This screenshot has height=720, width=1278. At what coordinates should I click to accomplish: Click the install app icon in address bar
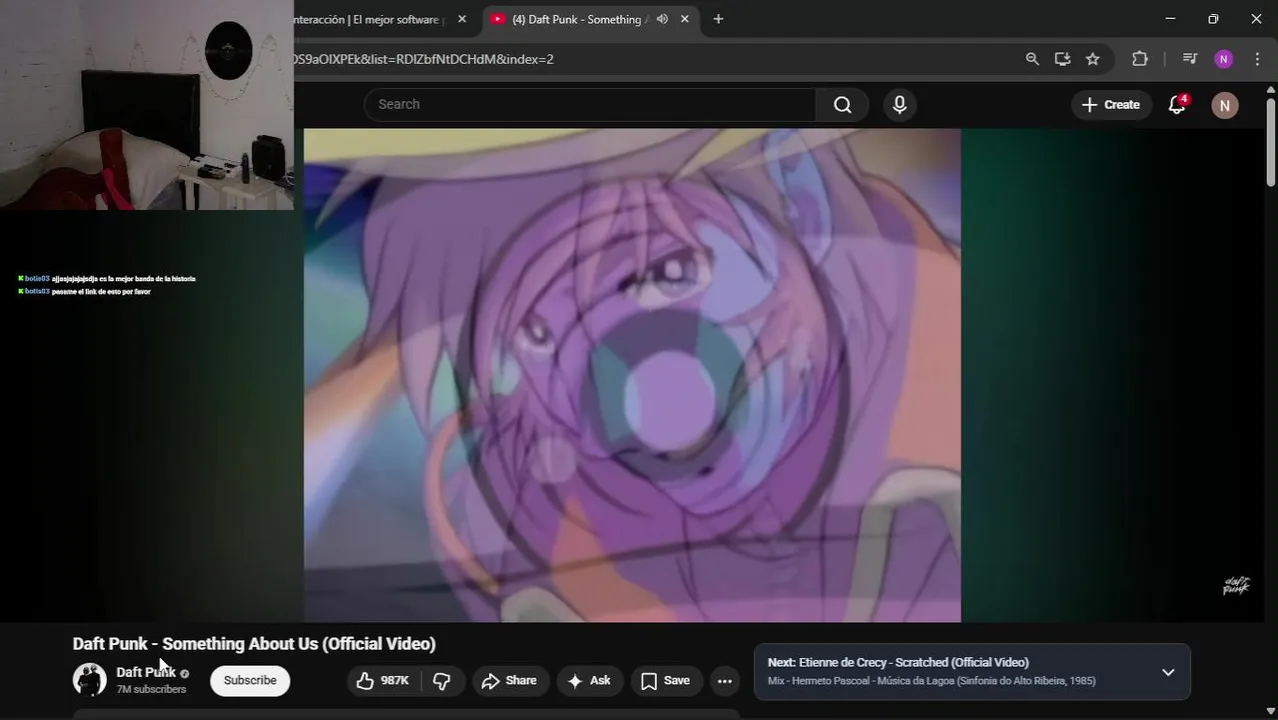(1062, 59)
